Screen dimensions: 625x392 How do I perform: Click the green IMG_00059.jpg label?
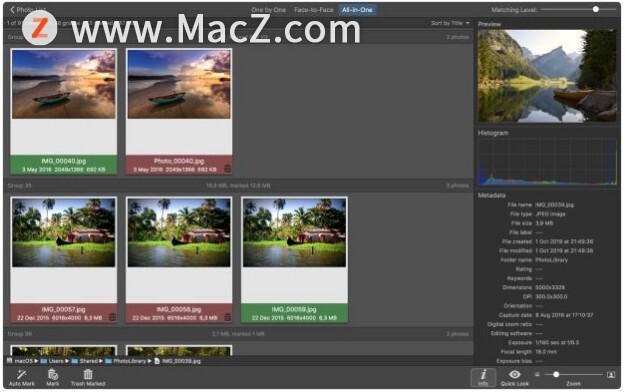[295, 313]
